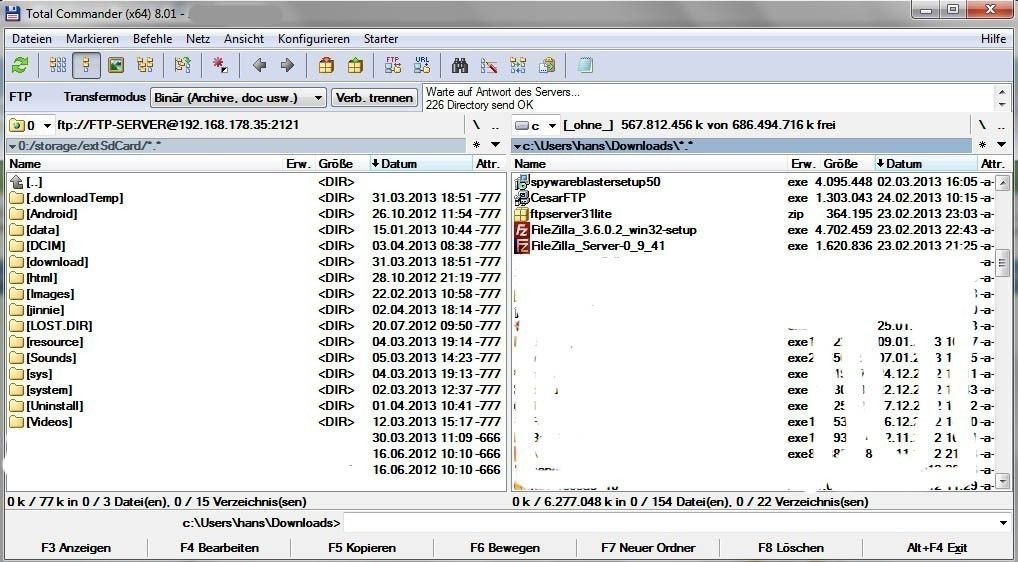This screenshot has width=1018, height=562.
Task: Switch to brief names-only view icon
Action: (58, 66)
